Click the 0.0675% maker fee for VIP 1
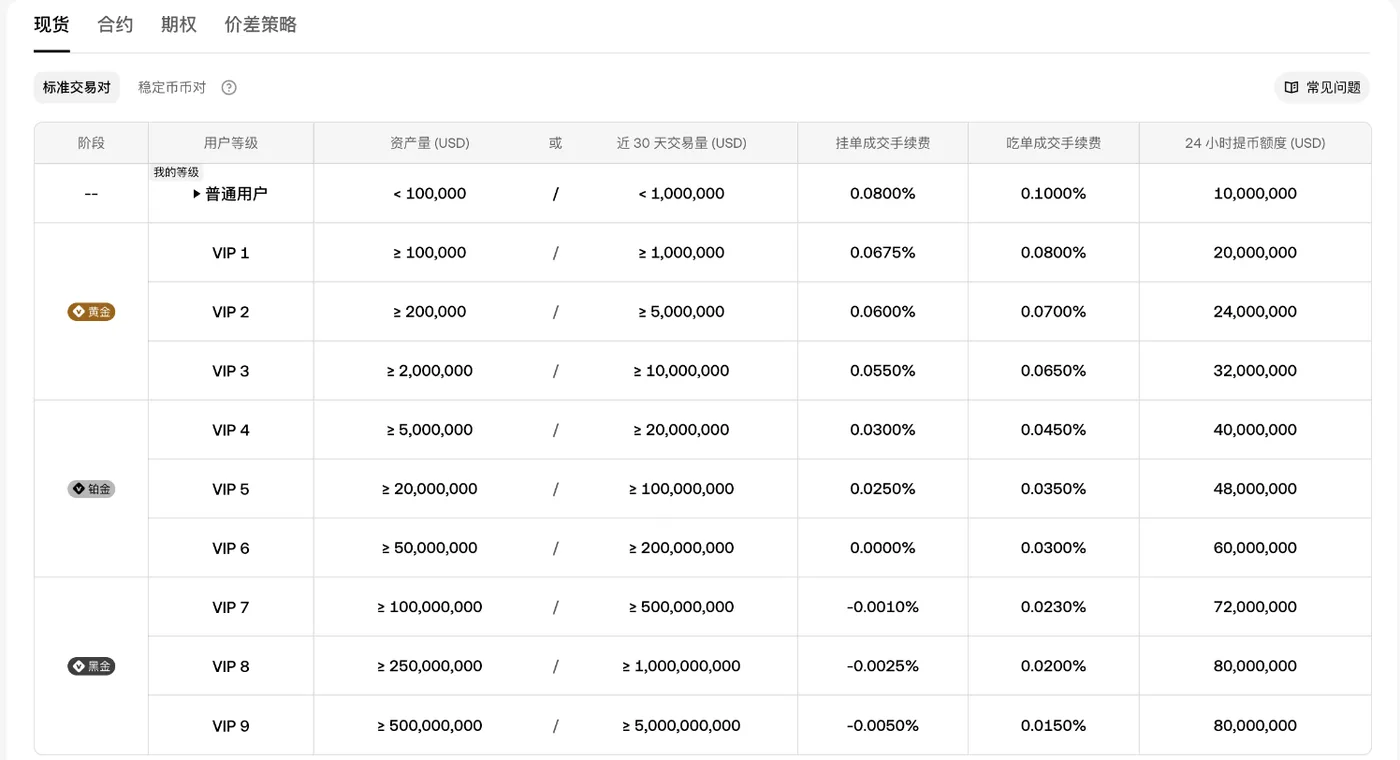The width and height of the screenshot is (1400, 760). pos(883,253)
